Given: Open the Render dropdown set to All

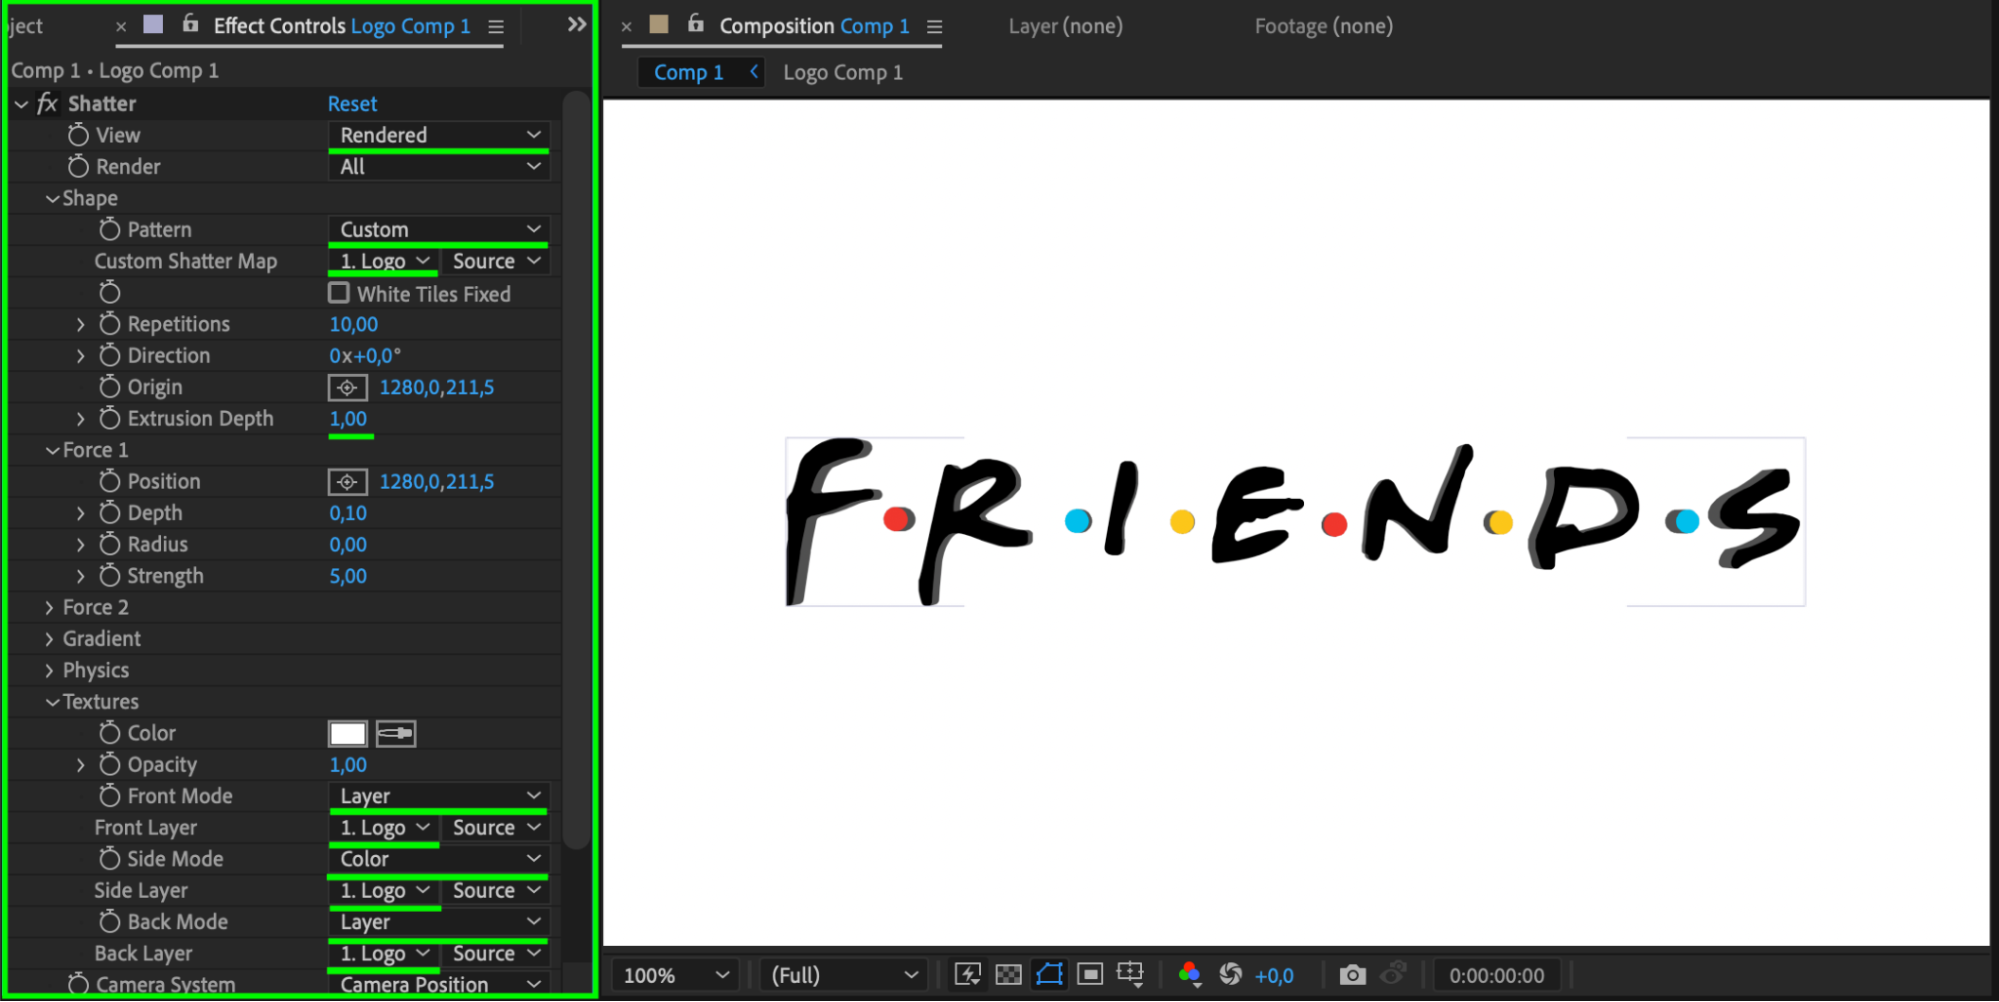Looking at the screenshot, I should click(439, 167).
